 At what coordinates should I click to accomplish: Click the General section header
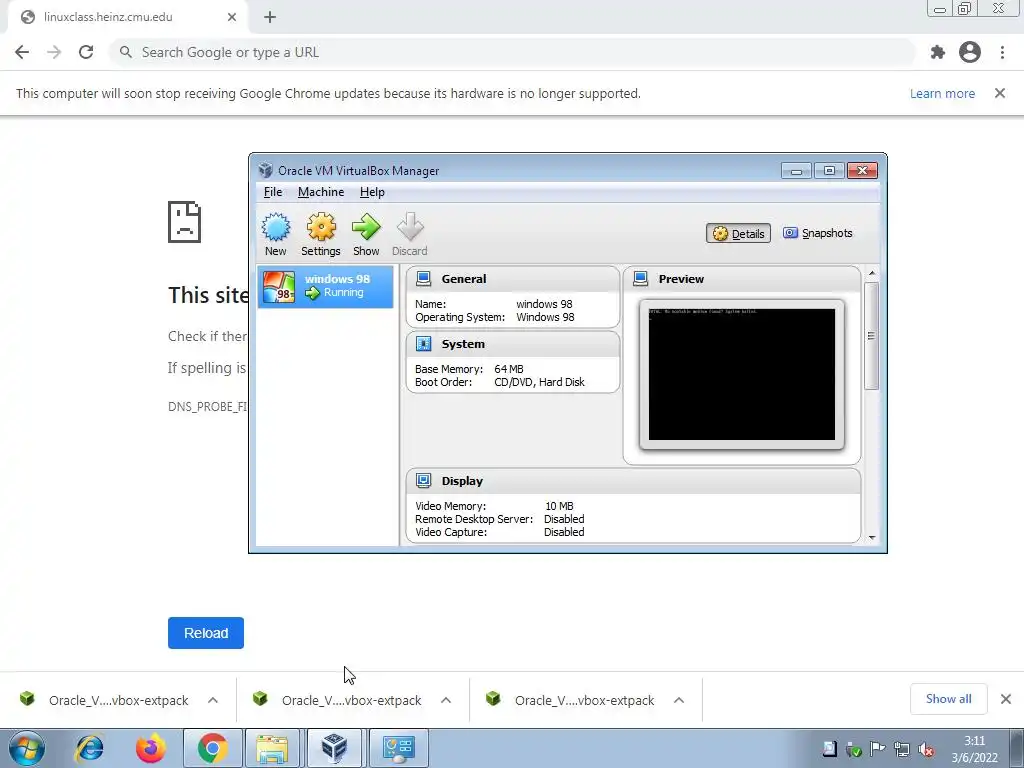pyautogui.click(x=513, y=279)
